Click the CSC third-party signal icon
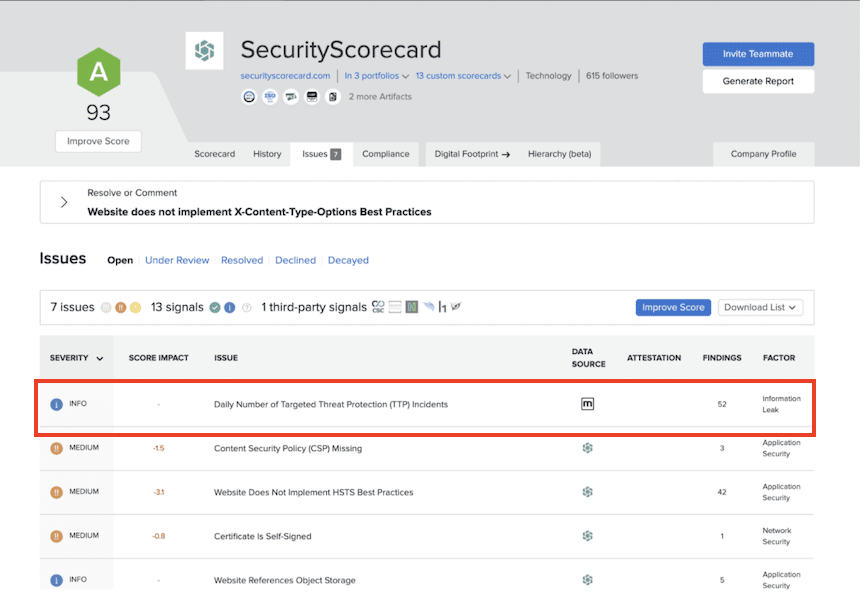864x613 pixels. coord(378,307)
